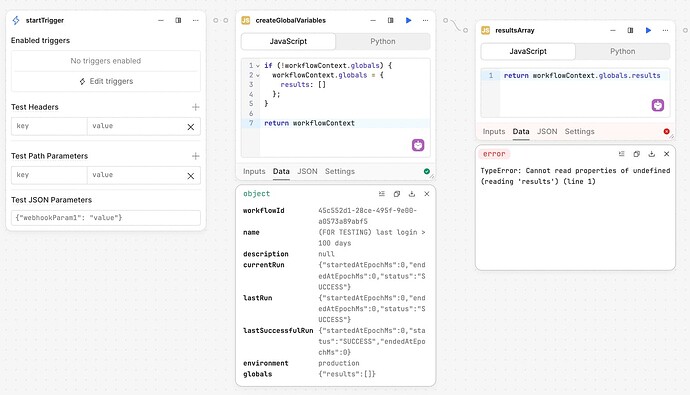Open resultsArray more options menu
The image size is (690, 395).
[x=665, y=30]
